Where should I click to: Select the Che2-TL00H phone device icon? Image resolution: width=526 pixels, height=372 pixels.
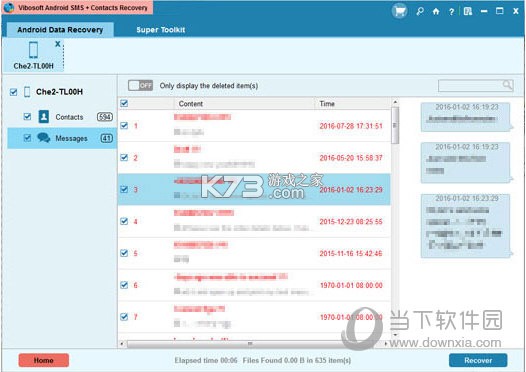coord(33,50)
